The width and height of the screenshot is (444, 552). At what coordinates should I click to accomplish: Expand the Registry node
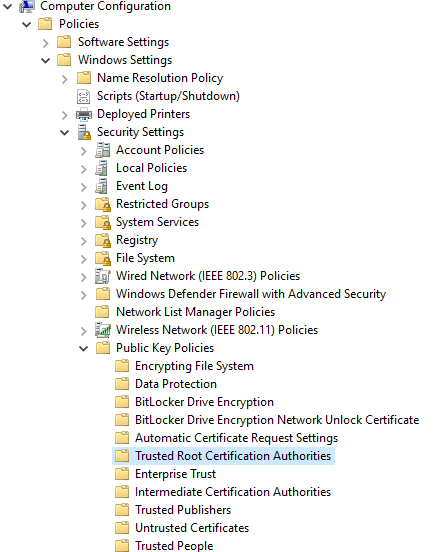click(83, 241)
